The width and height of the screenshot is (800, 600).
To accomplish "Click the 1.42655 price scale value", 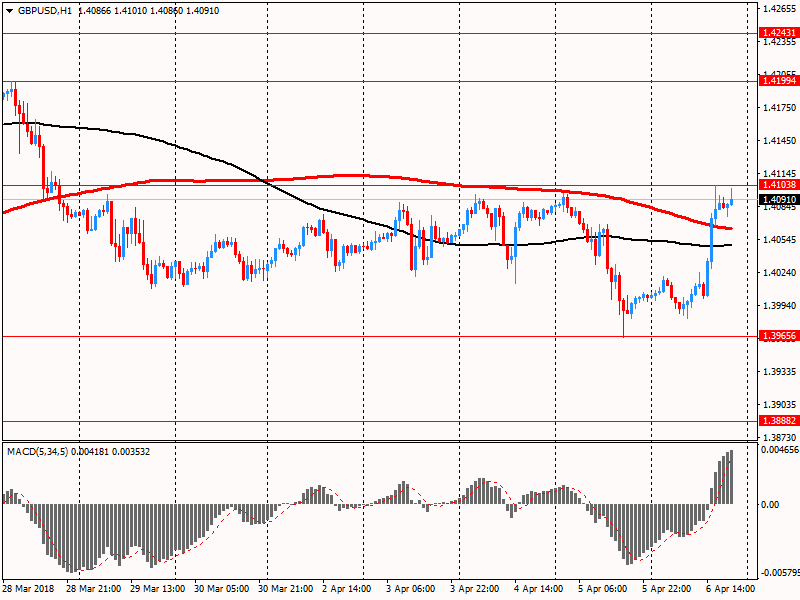I will click(x=779, y=8).
